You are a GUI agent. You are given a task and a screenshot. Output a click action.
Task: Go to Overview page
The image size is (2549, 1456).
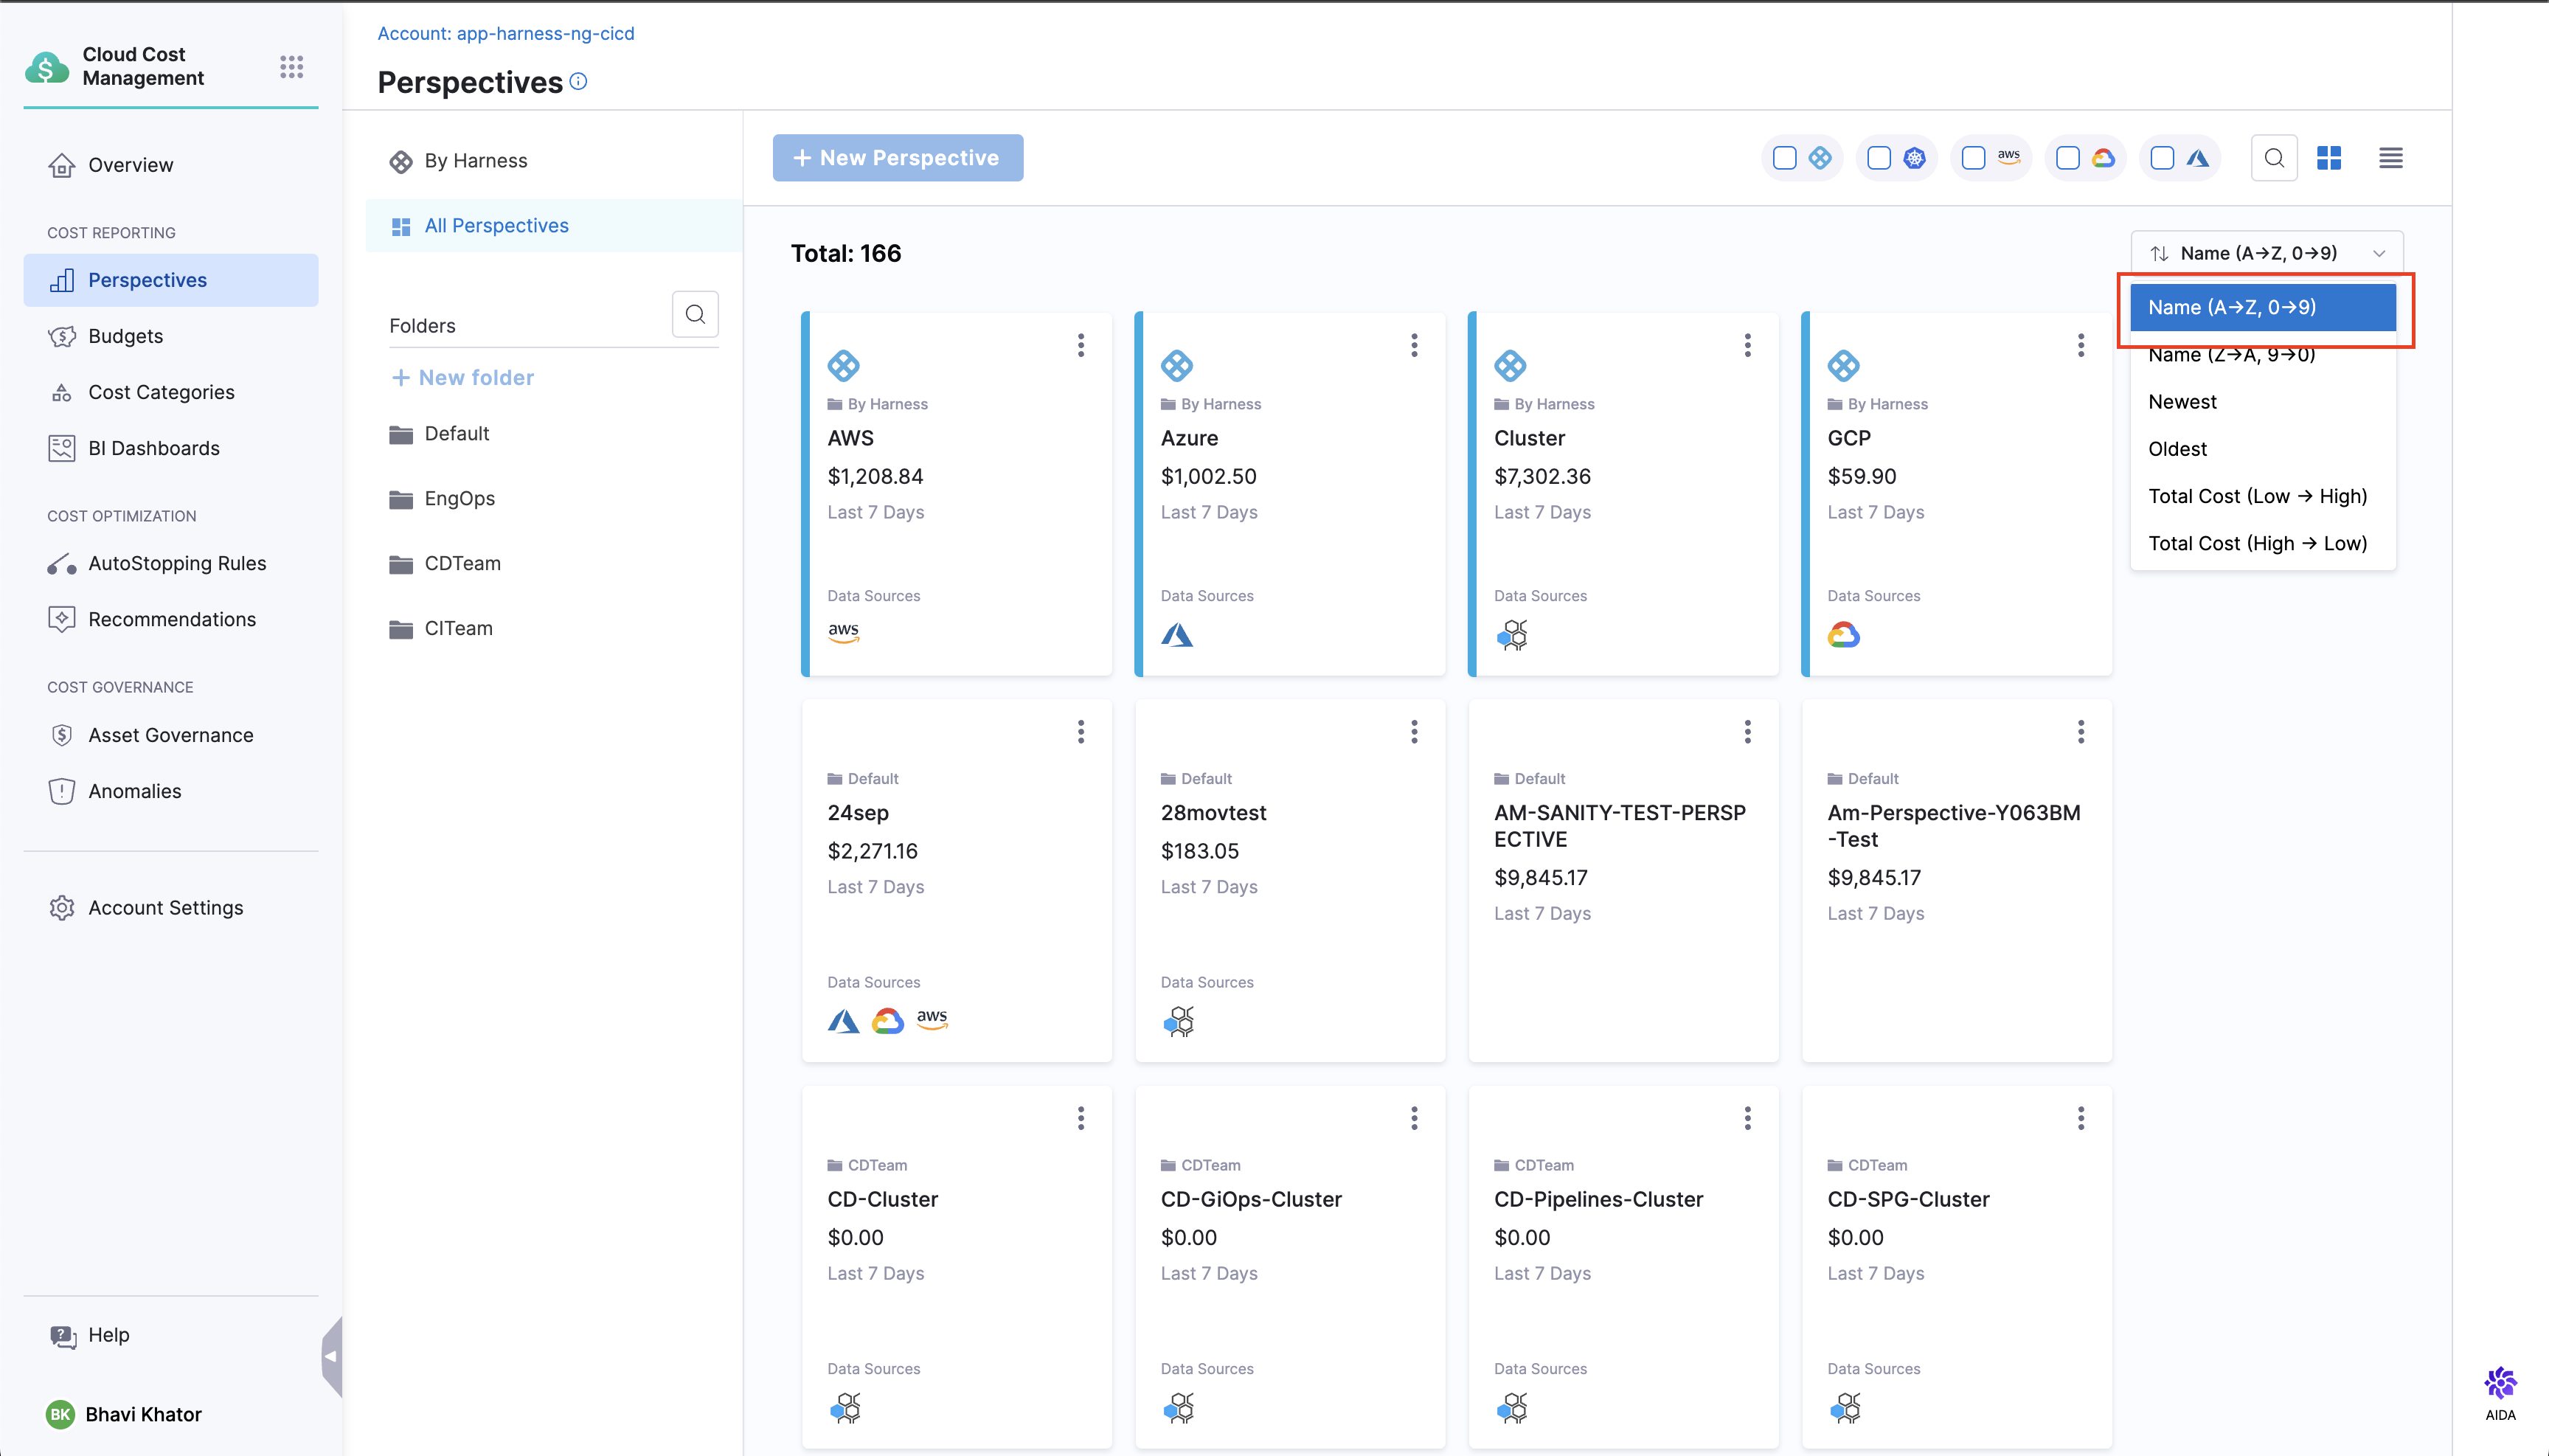pyautogui.click(x=171, y=165)
